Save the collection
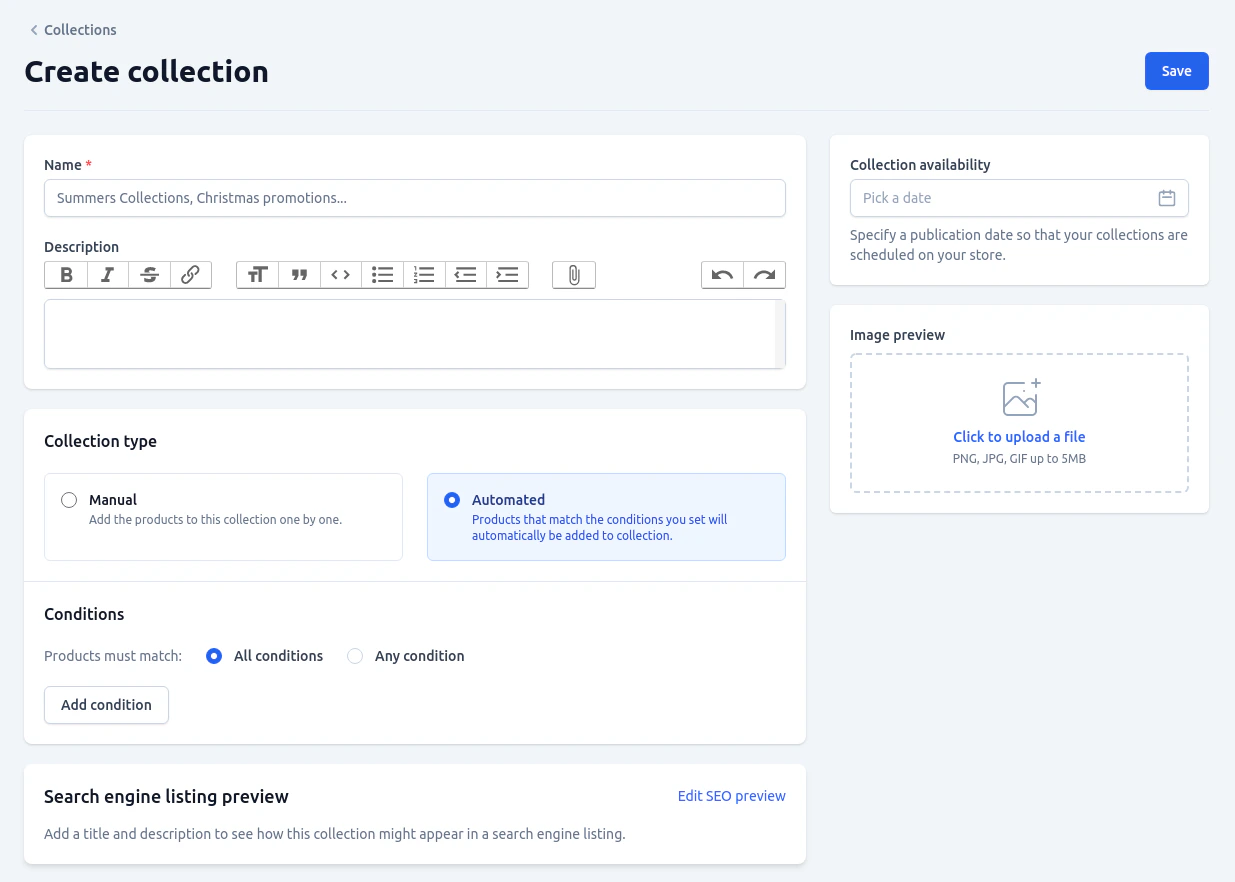This screenshot has height=882, width=1235. [1176, 71]
